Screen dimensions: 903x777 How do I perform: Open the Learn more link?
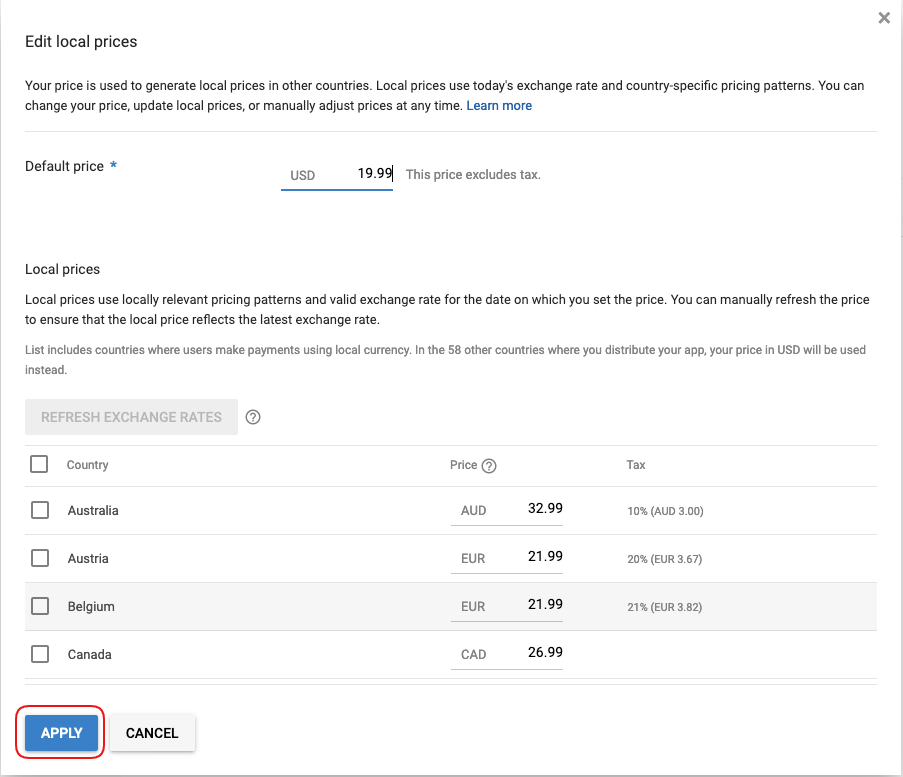pyautogui.click(x=499, y=106)
